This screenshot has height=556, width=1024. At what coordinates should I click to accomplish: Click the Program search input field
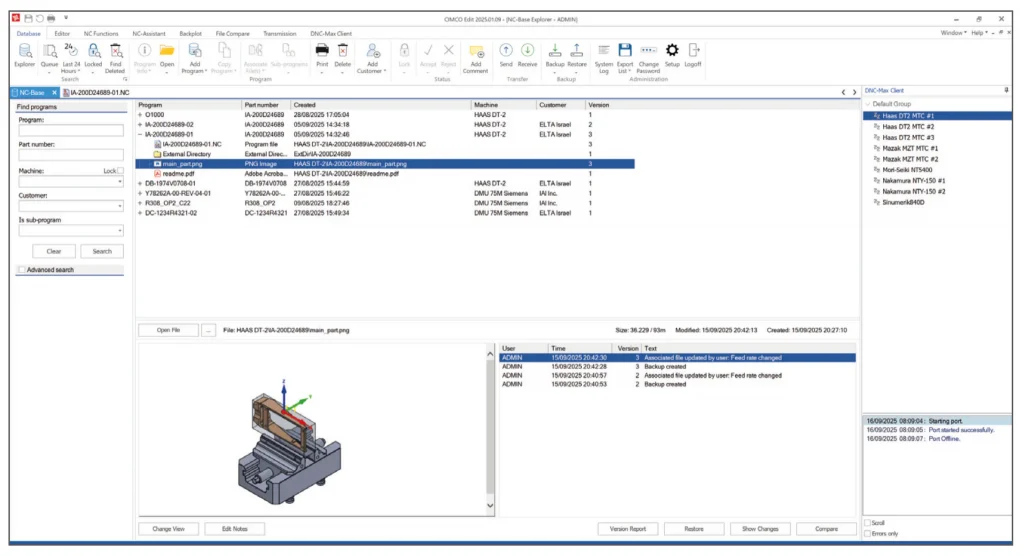pos(69,131)
